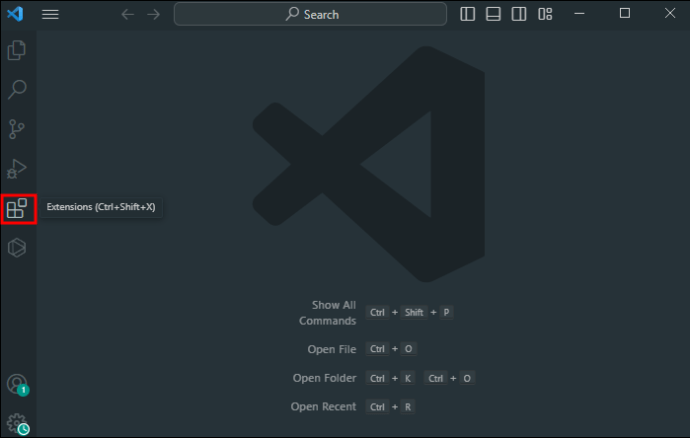Open the Accounts menu with badge
Viewport: 690px width, 438px height.
tap(18, 385)
